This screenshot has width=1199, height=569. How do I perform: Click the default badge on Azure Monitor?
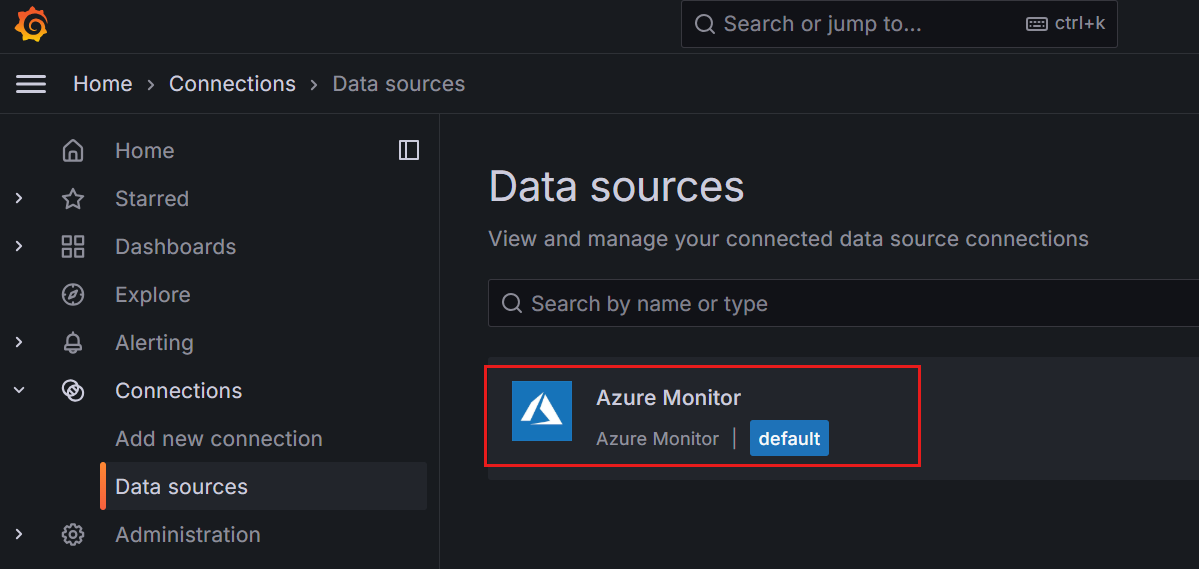(x=789, y=438)
